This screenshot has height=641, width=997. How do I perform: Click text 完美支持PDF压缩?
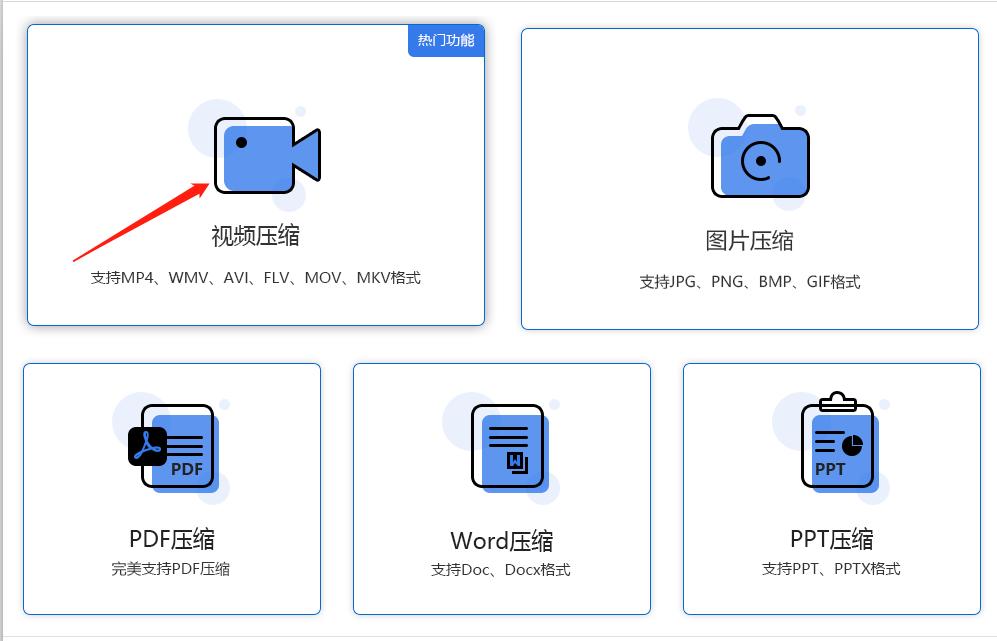point(170,569)
